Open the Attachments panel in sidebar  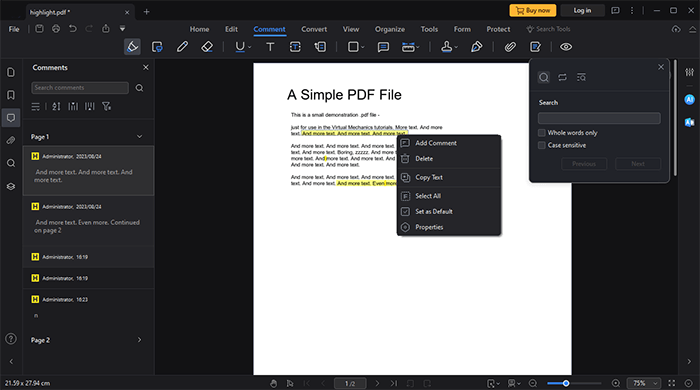tap(11, 141)
